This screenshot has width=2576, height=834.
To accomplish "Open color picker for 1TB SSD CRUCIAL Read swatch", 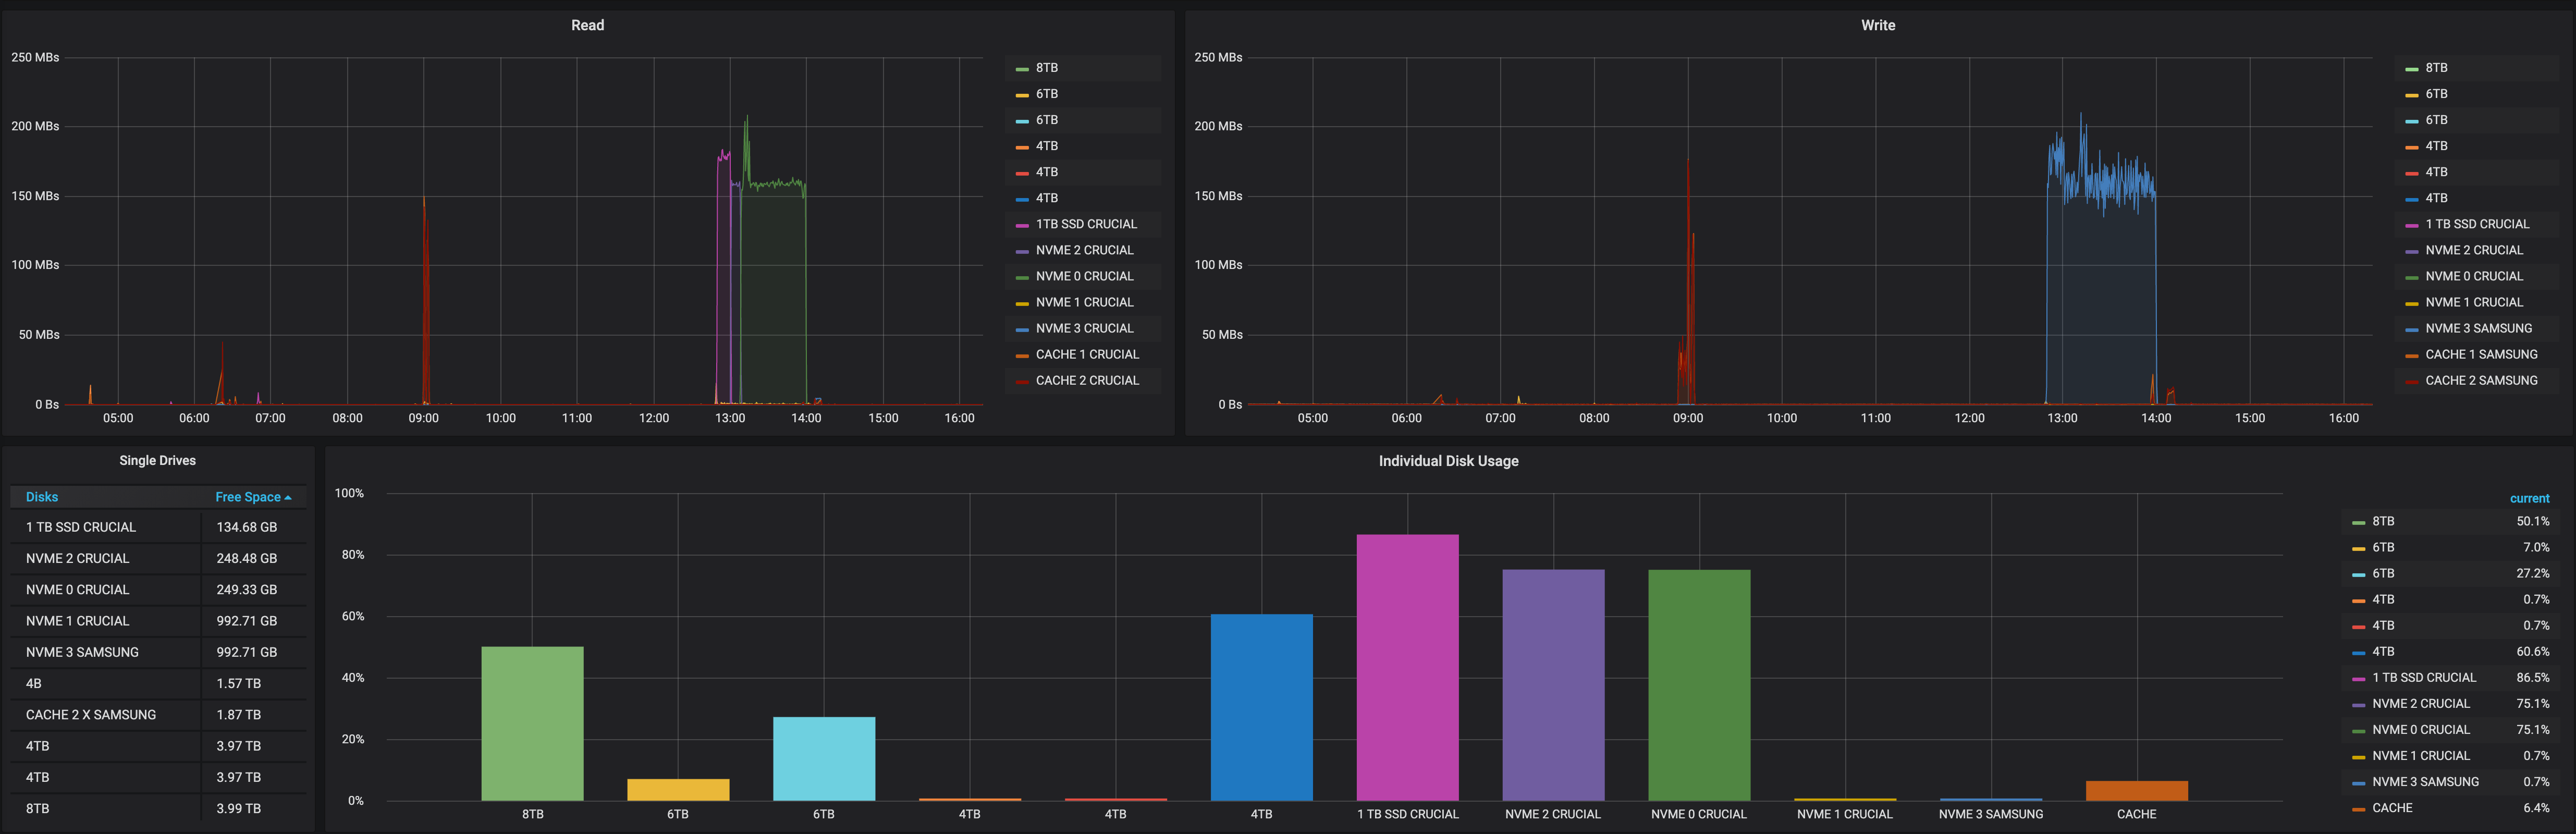I will coord(1021,225).
